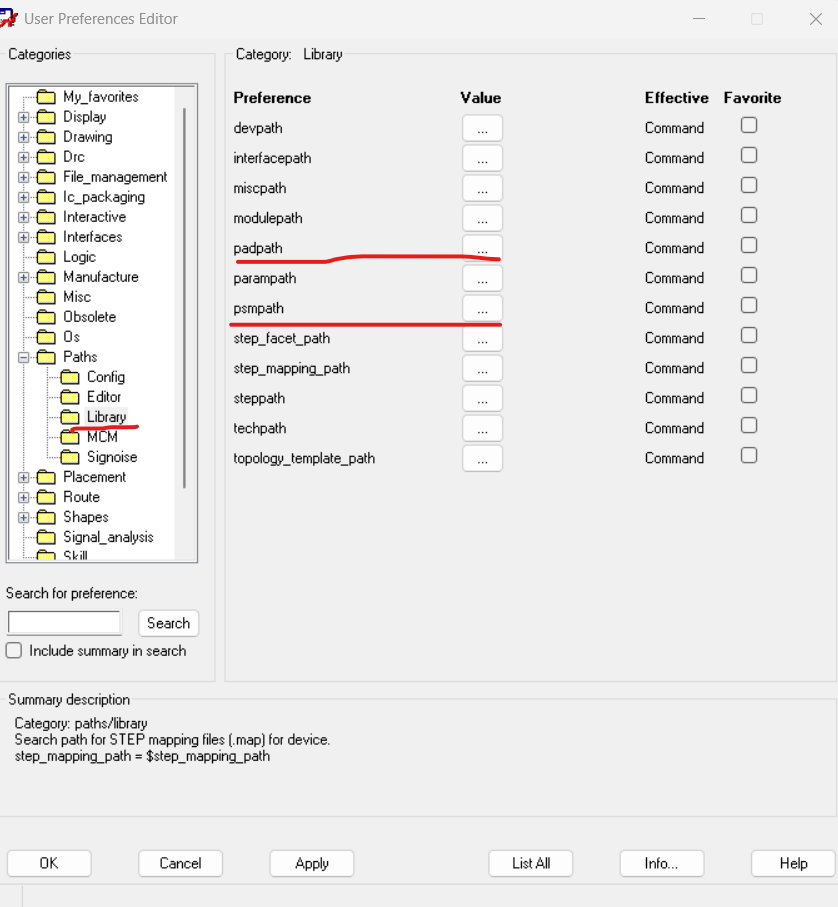Click the File_management folder icon
The image size is (838, 907).
pos(46,177)
